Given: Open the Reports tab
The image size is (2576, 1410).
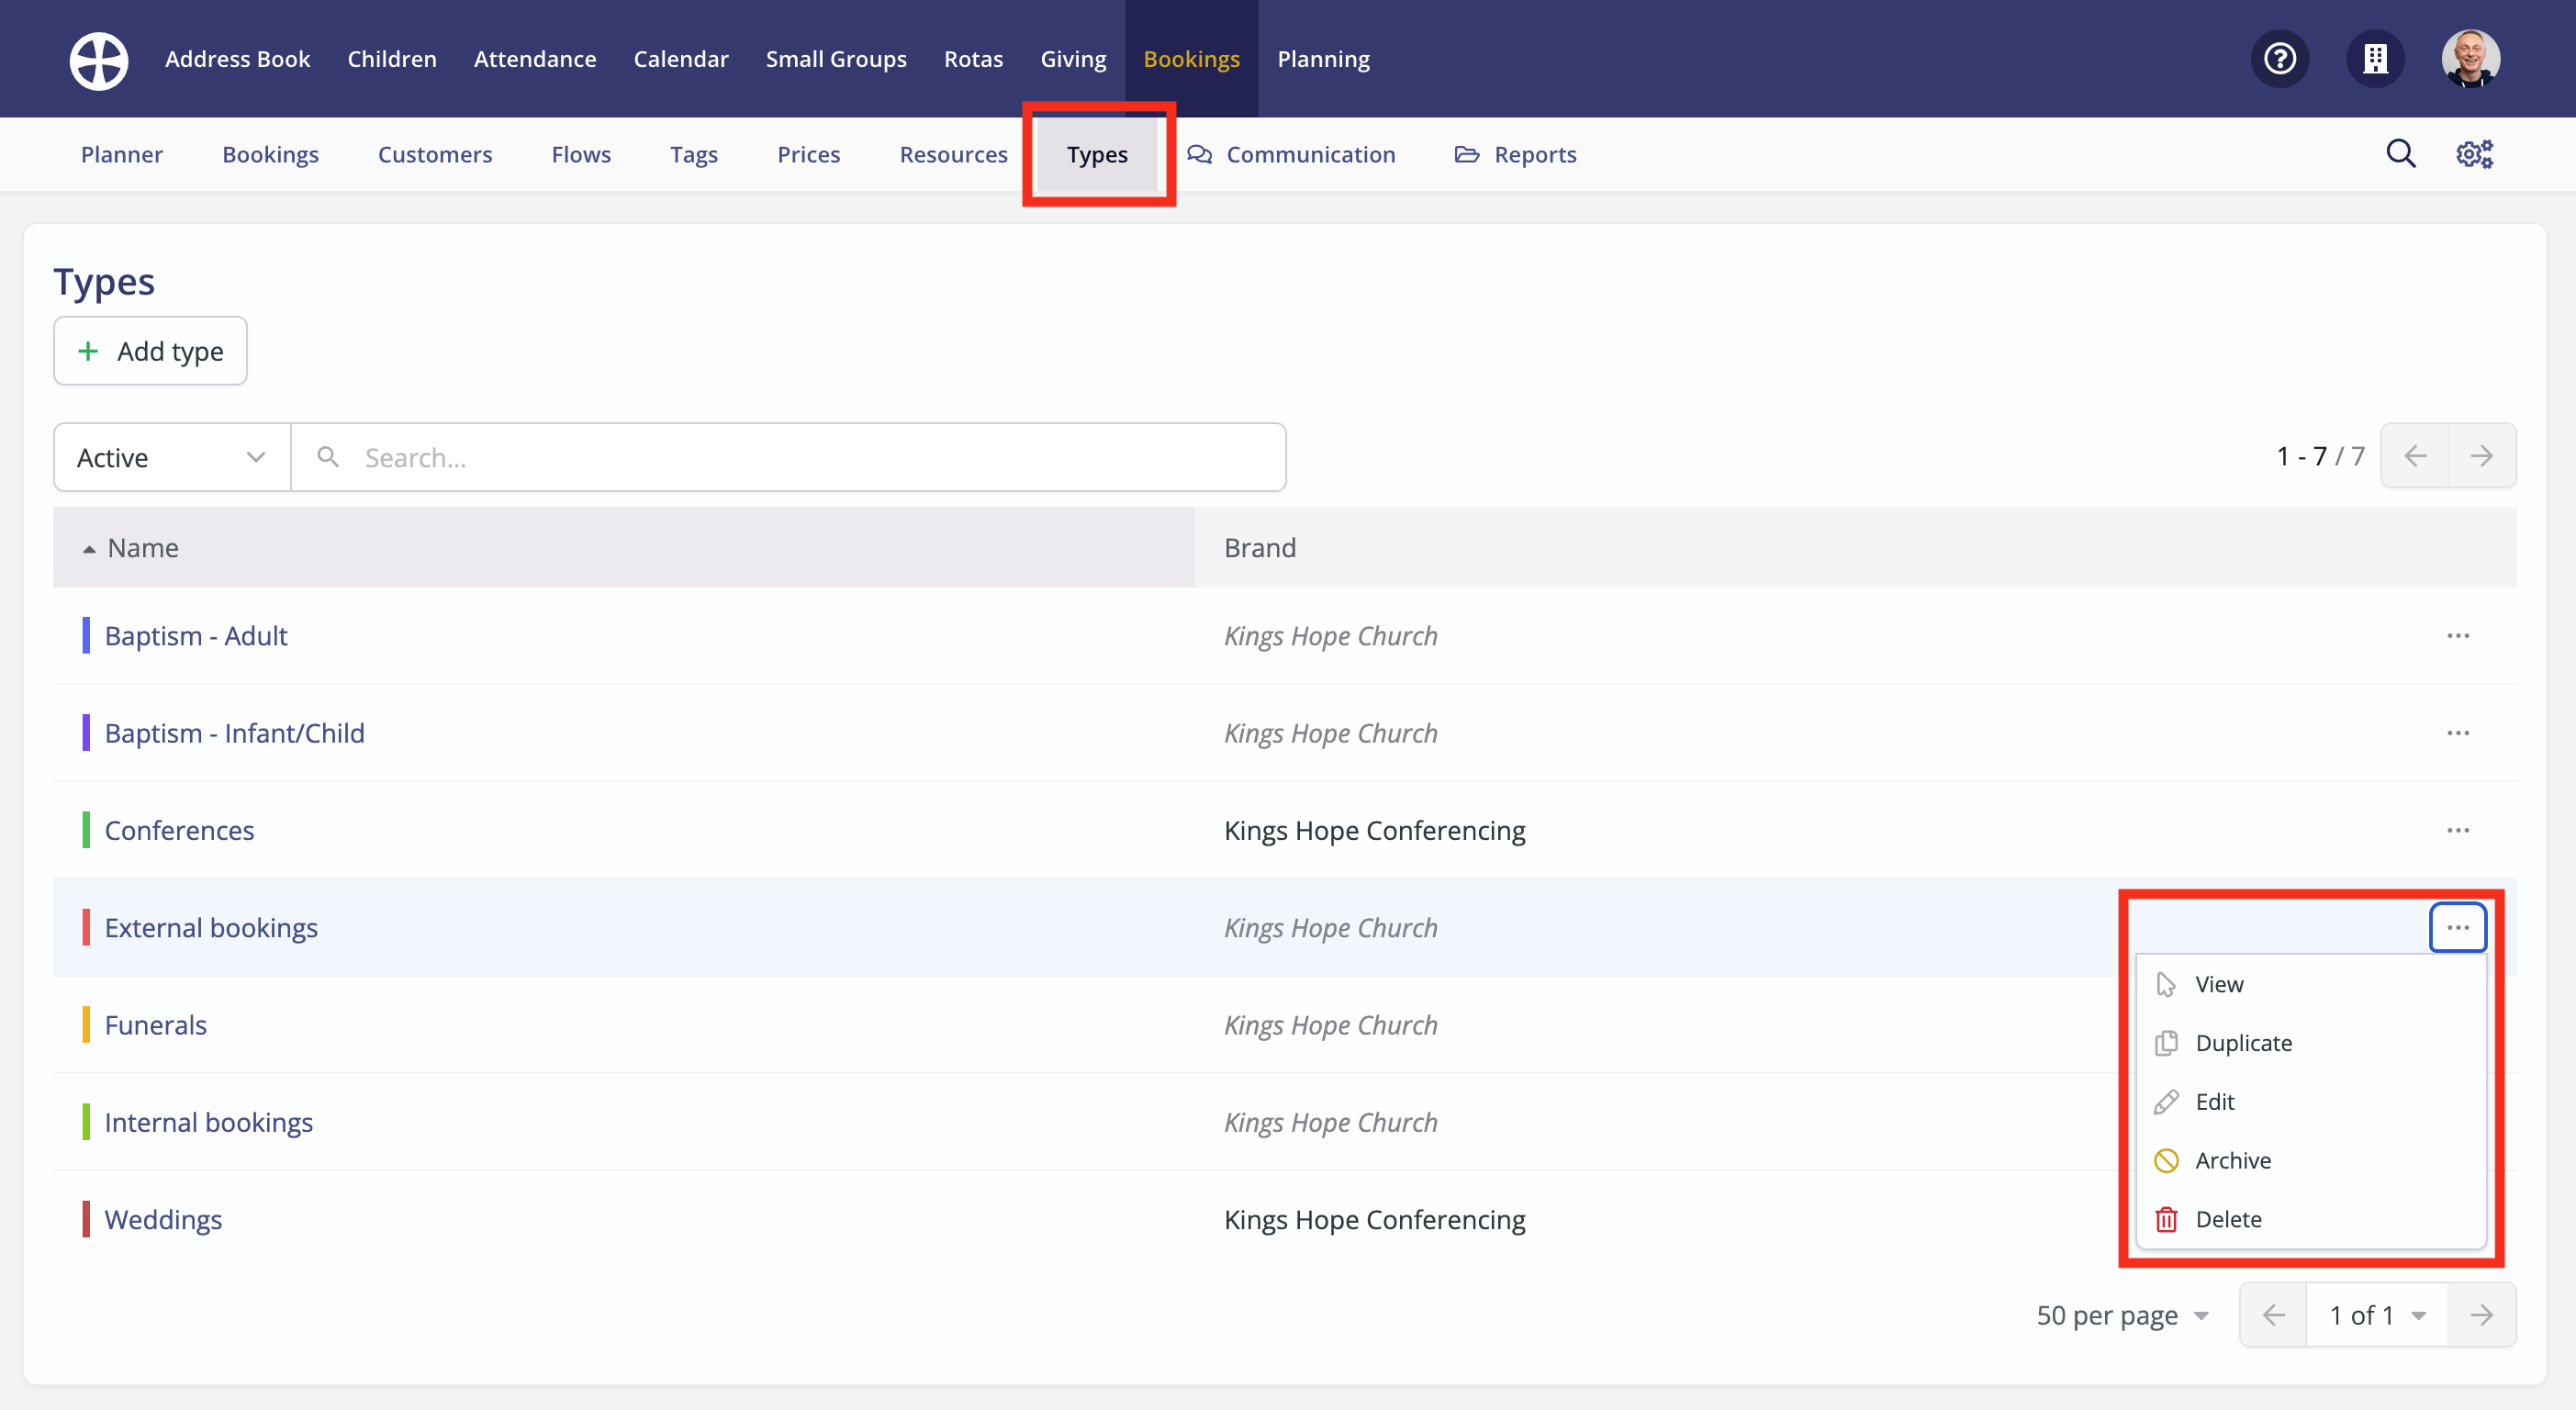Looking at the screenshot, I should pos(1515,154).
